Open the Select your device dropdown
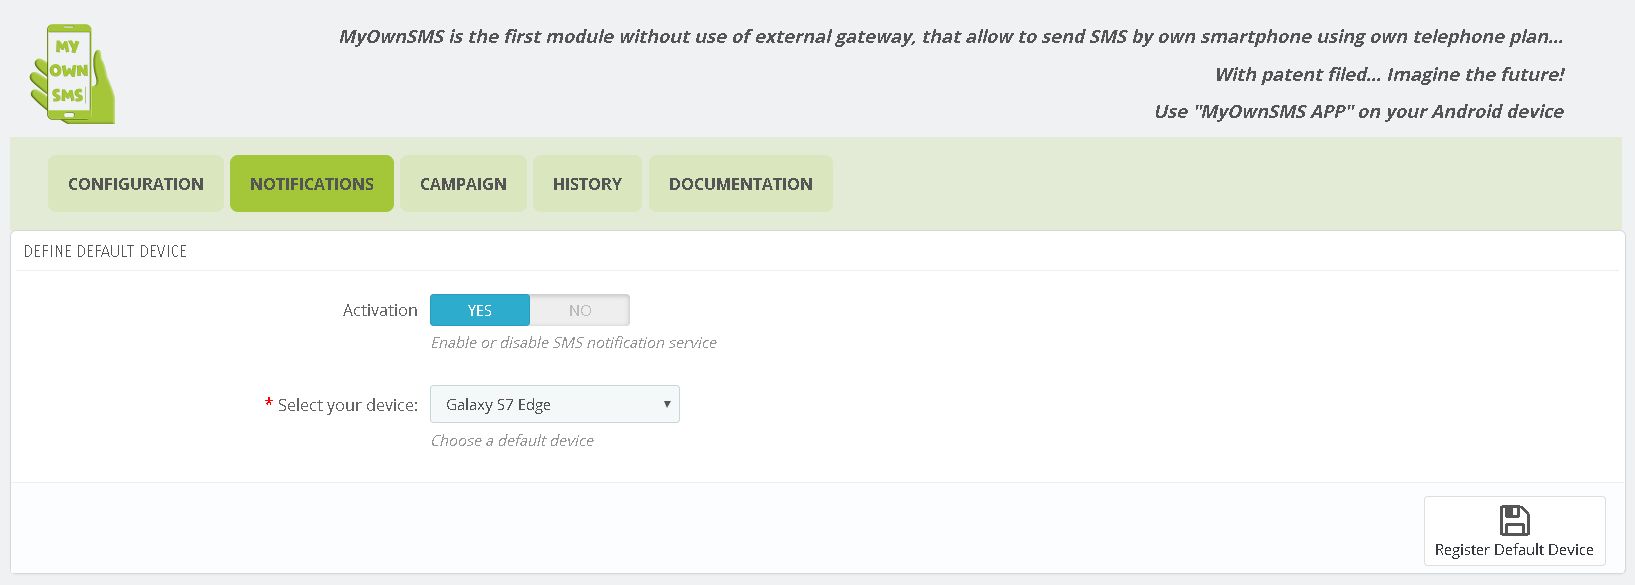The height and width of the screenshot is (585, 1635). 554,404
